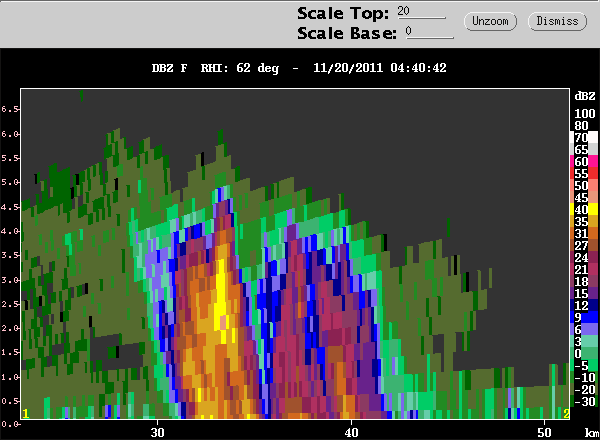
Task: Click the 40 km range axis label
Action: [351, 432]
